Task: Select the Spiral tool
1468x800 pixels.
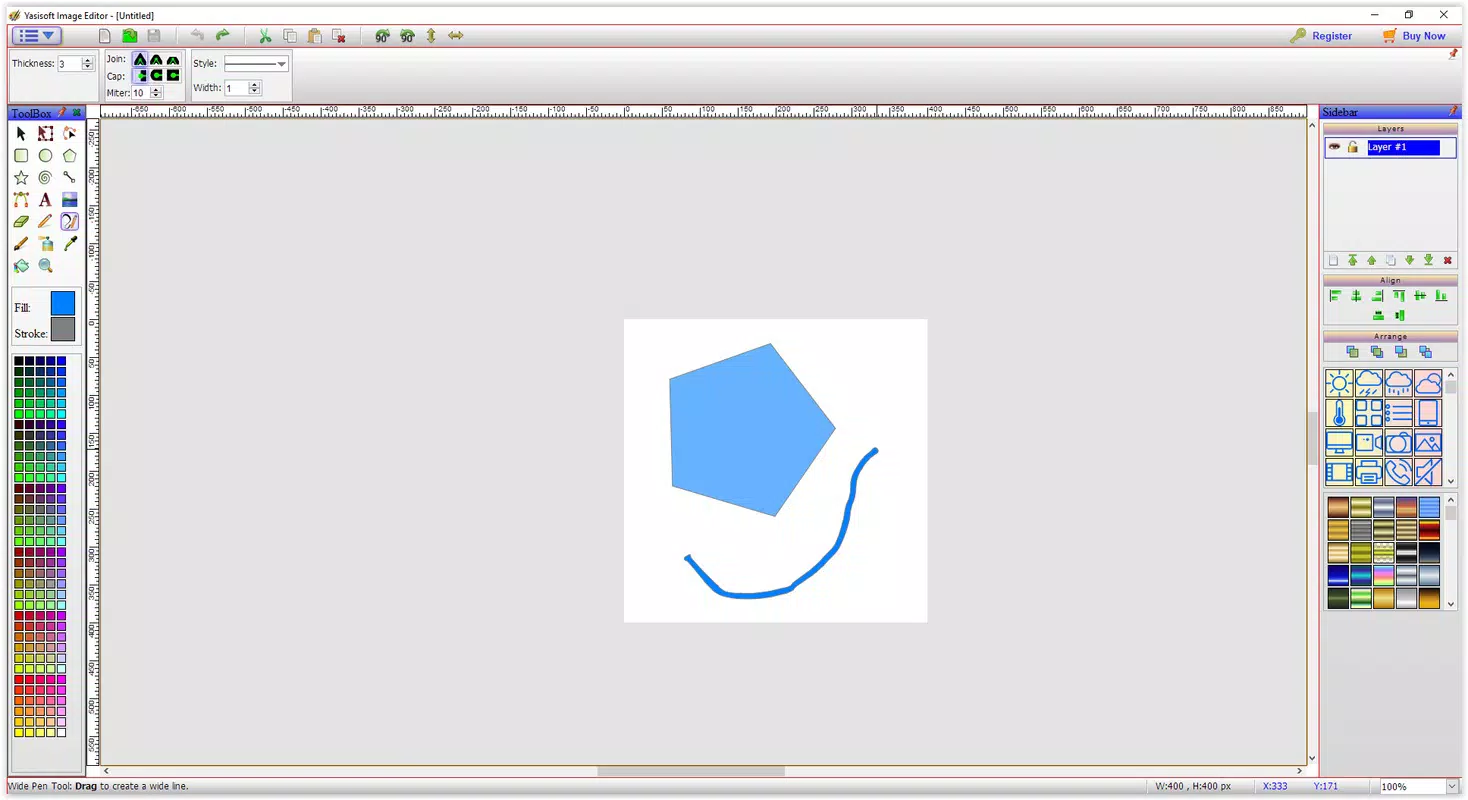Action: click(x=45, y=177)
